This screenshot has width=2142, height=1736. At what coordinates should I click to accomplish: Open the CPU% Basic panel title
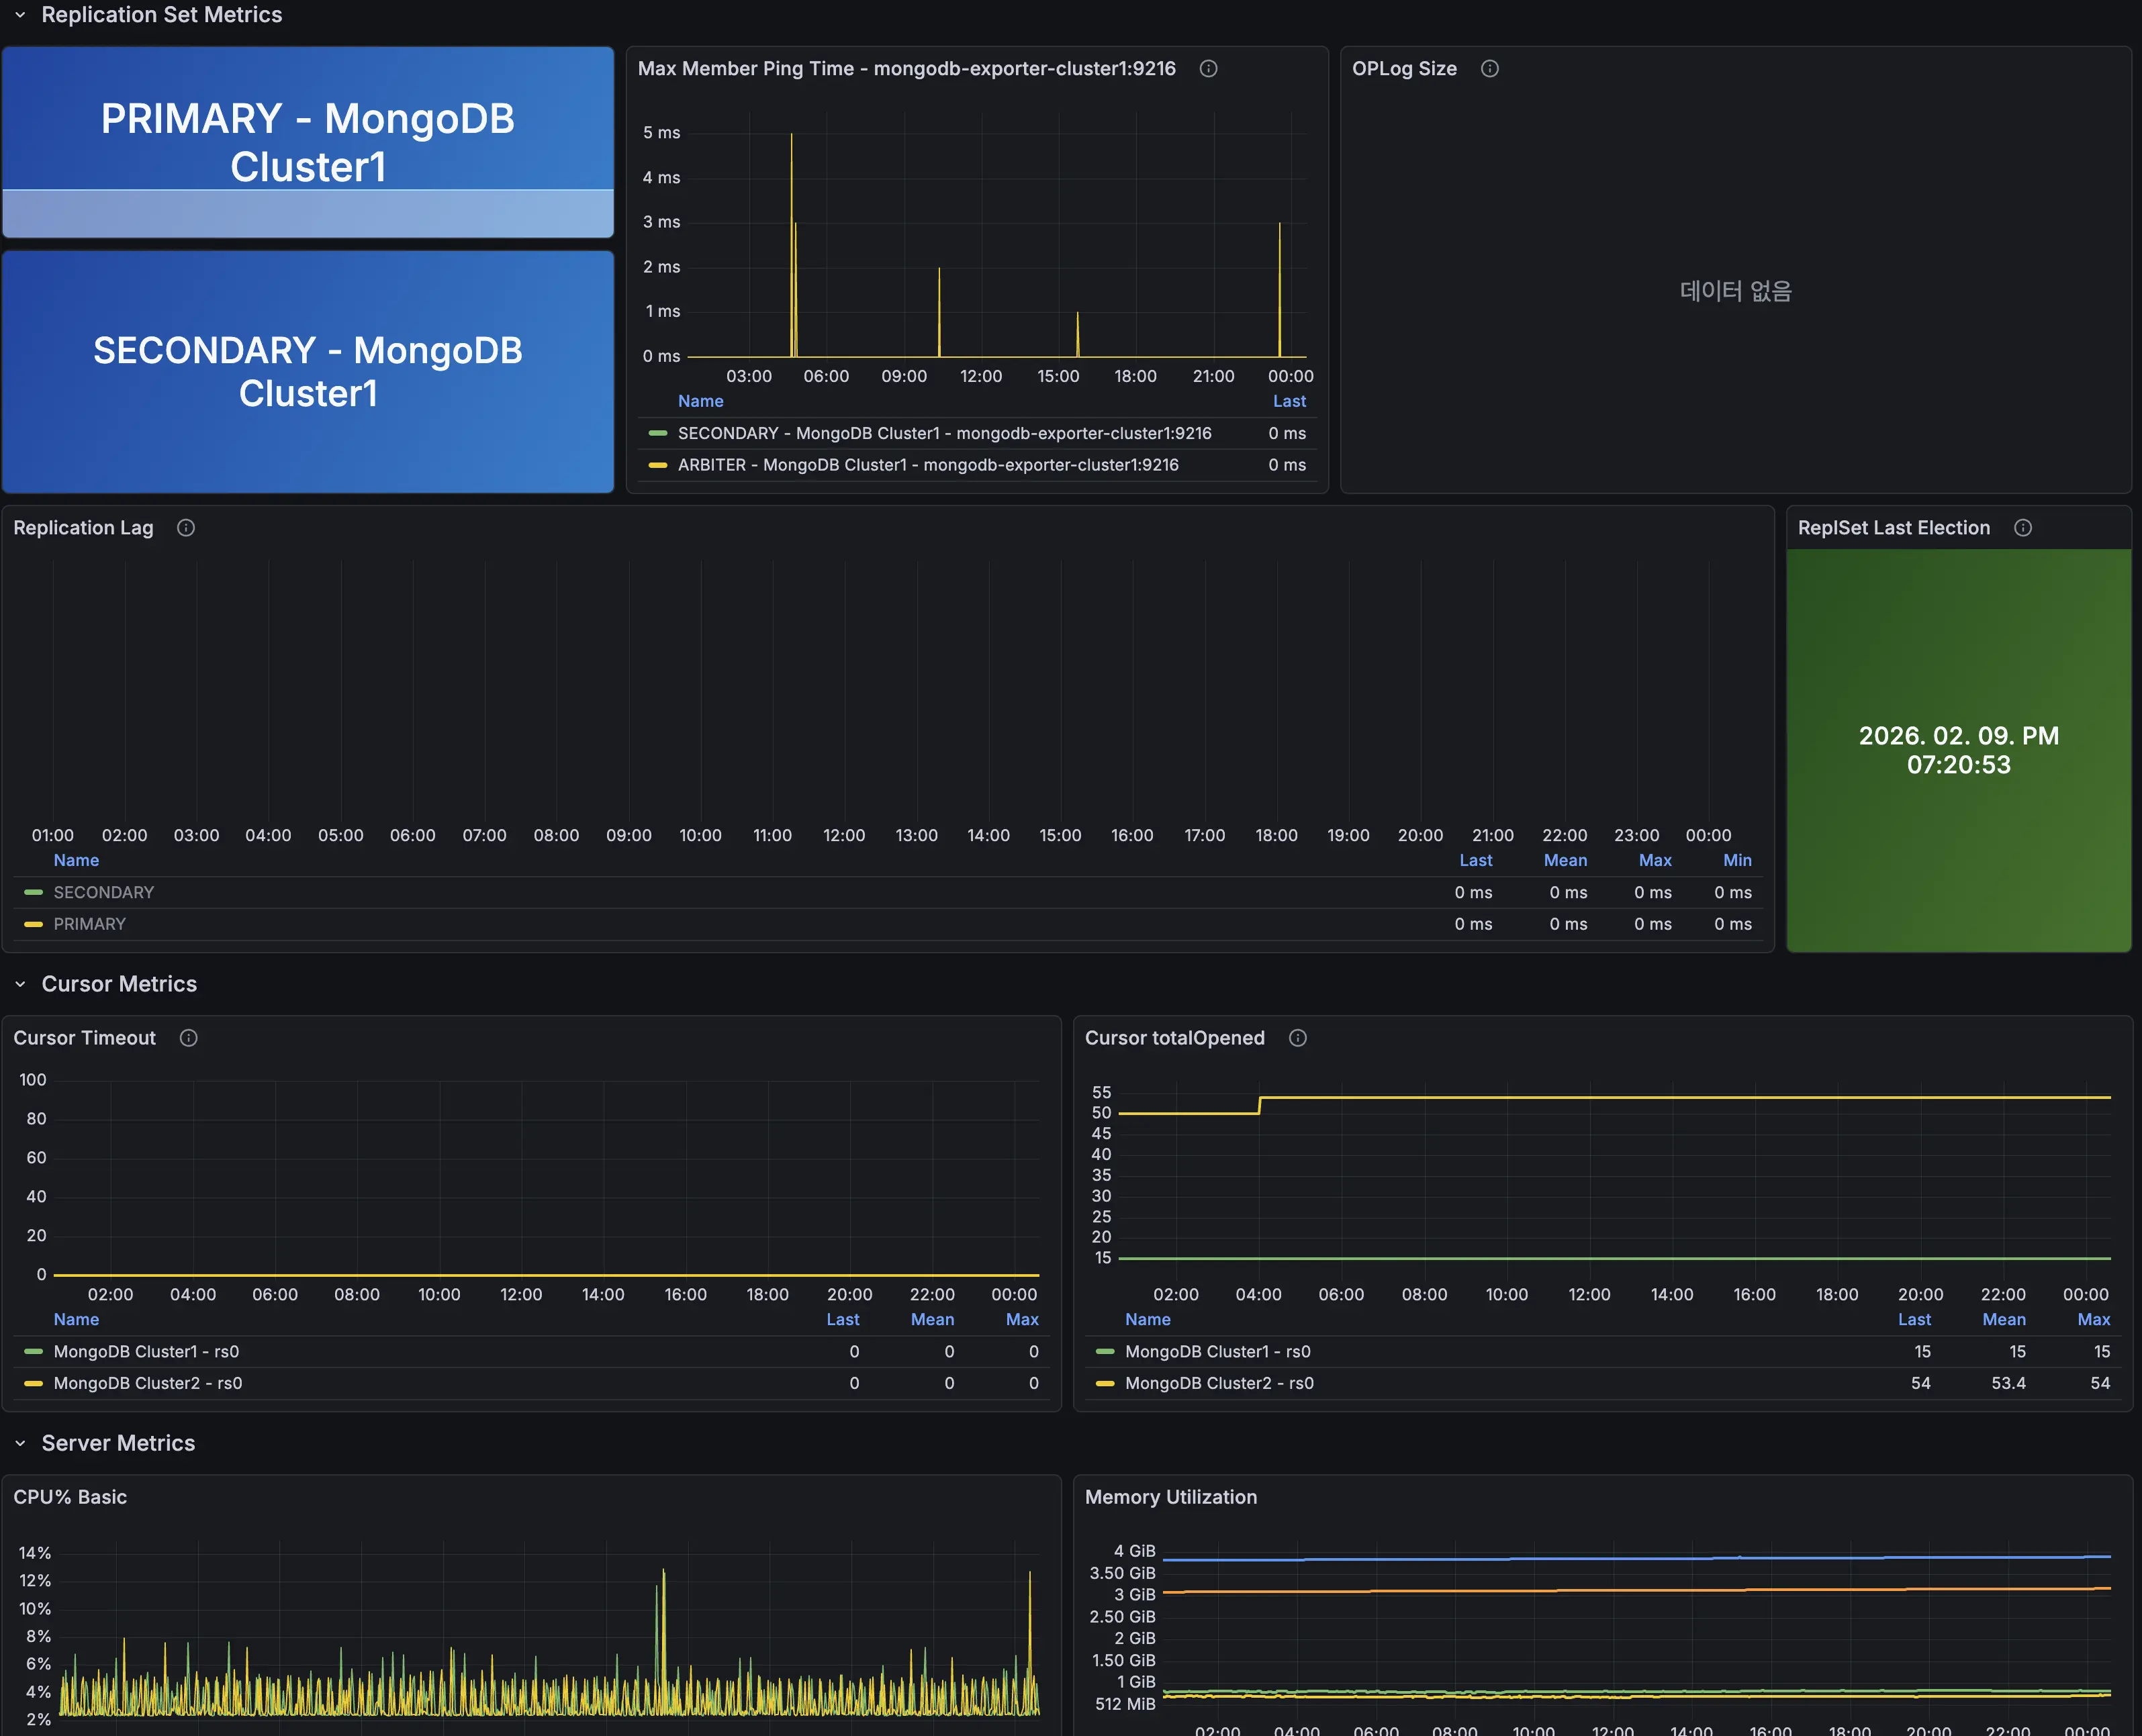coord(70,1497)
